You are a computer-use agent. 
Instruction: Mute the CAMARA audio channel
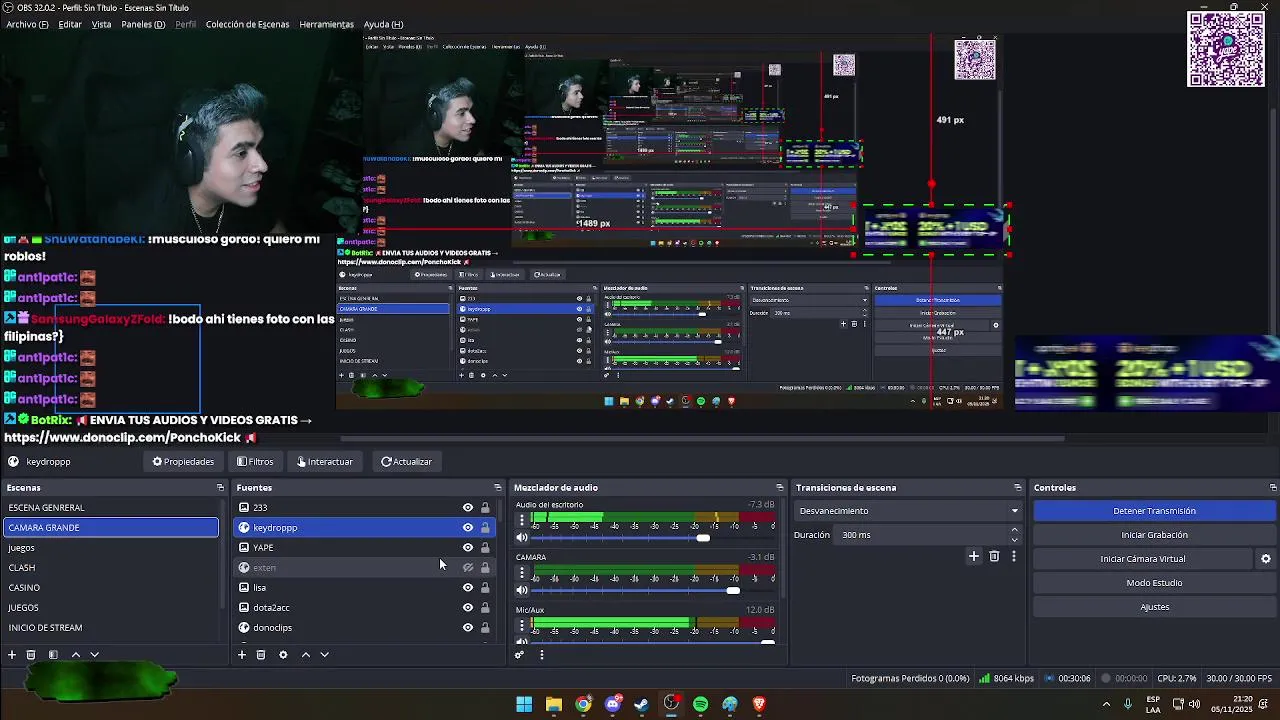point(521,590)
